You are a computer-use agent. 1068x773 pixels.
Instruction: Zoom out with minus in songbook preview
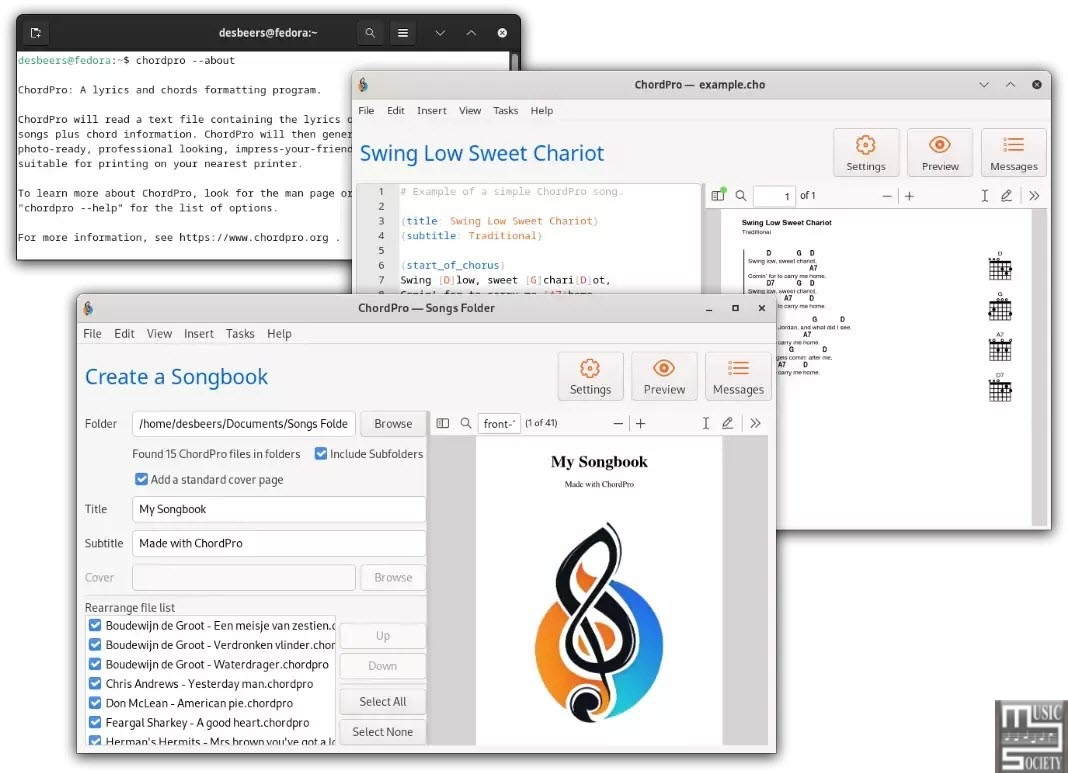[x=618, y=424]
